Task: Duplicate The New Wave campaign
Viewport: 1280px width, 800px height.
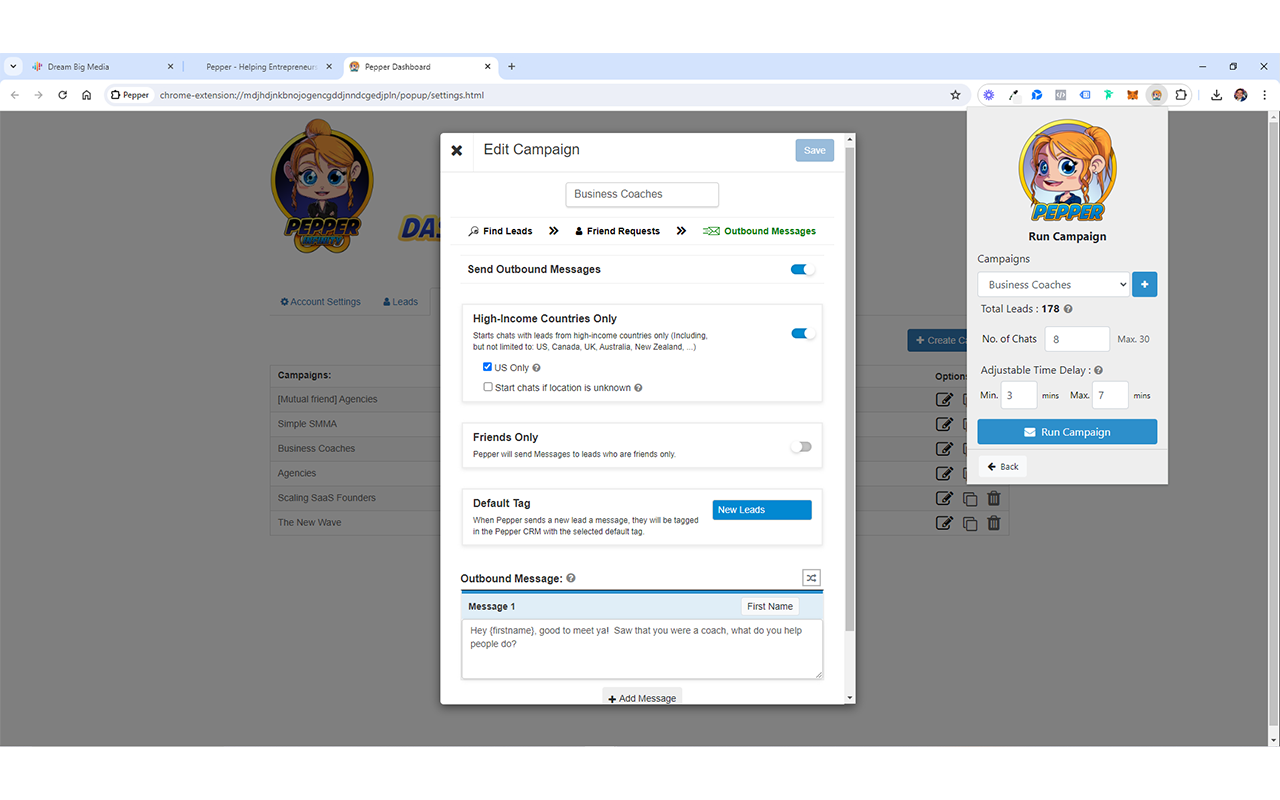Action: point(969,523)
